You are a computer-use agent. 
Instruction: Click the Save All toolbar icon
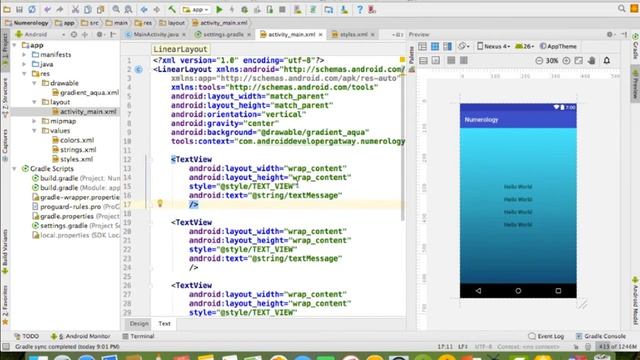(19, 9)
